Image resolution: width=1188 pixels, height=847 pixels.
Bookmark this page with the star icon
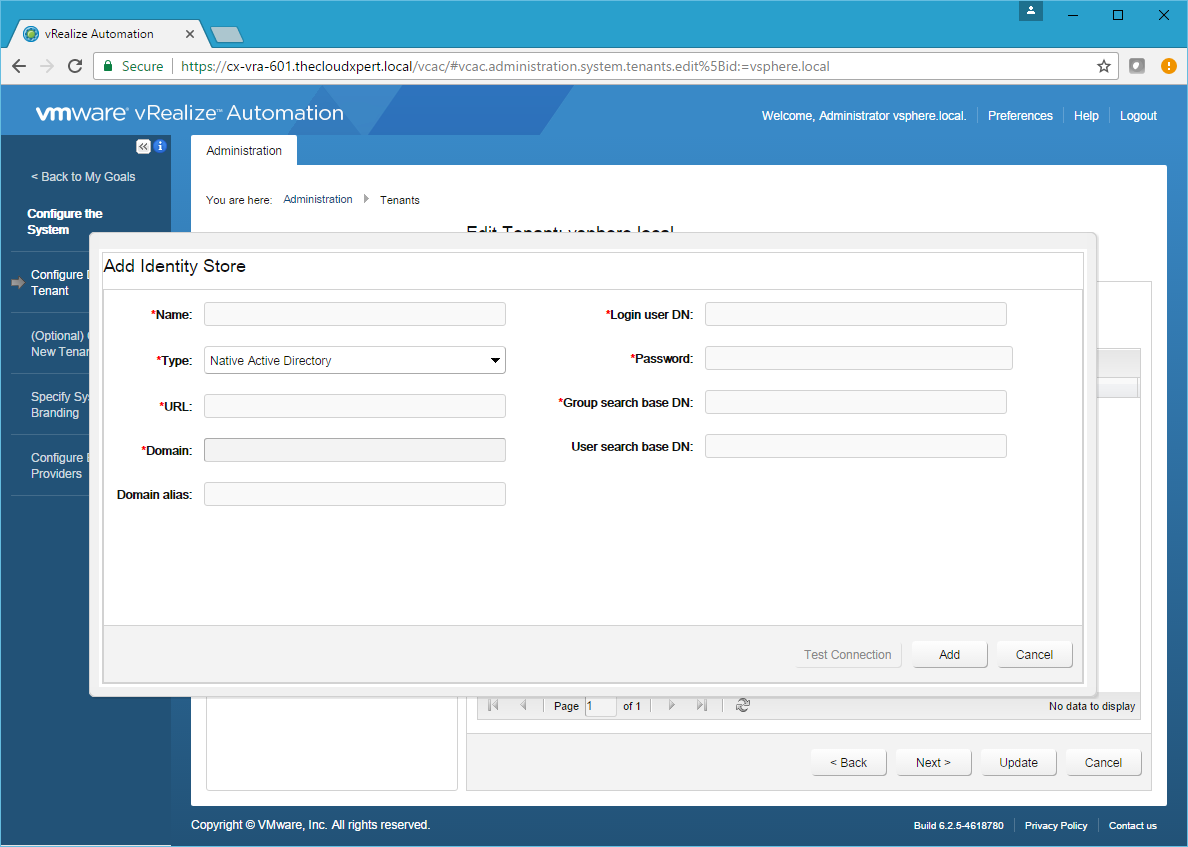pyautogui.click(x=1104, y=66)
